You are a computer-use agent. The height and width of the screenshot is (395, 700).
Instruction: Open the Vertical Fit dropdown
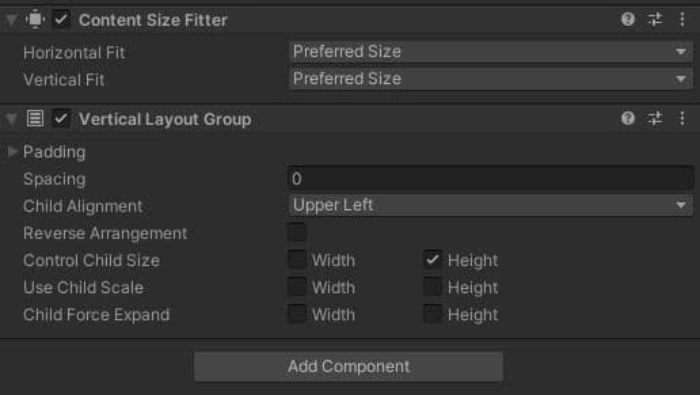(491, 79)
